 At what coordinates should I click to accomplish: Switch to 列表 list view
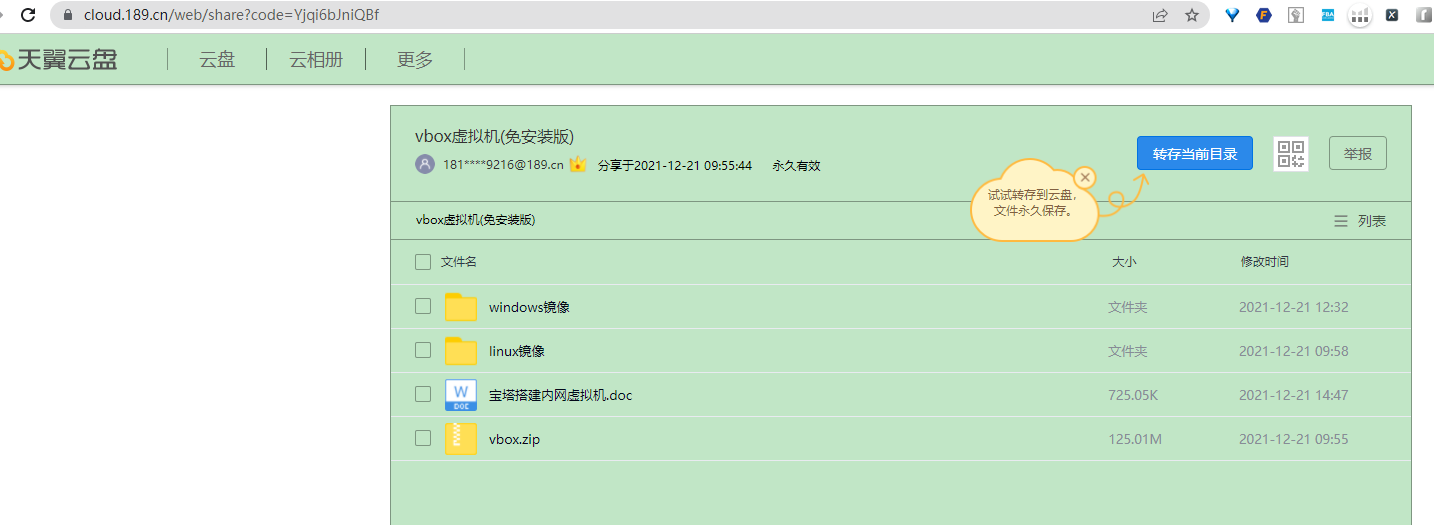click(1360, 221)
